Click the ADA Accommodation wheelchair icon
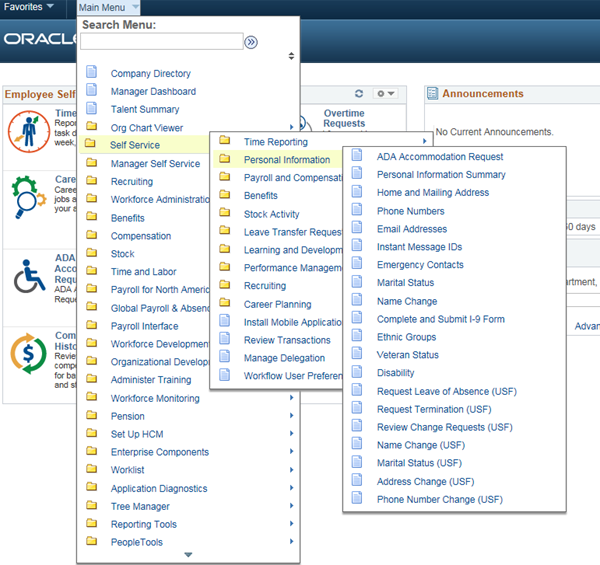Viewport: 600px width, 565px height. pos(29,277)
